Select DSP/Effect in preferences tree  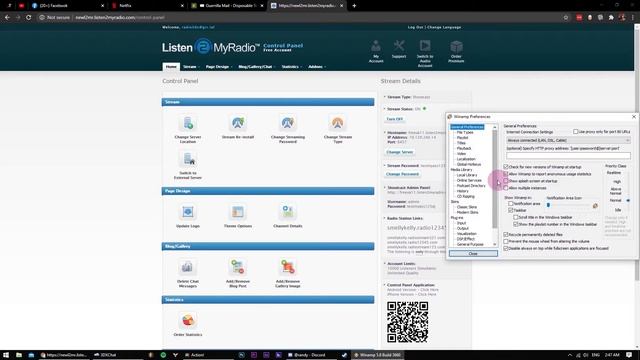(x=466, y=239)
